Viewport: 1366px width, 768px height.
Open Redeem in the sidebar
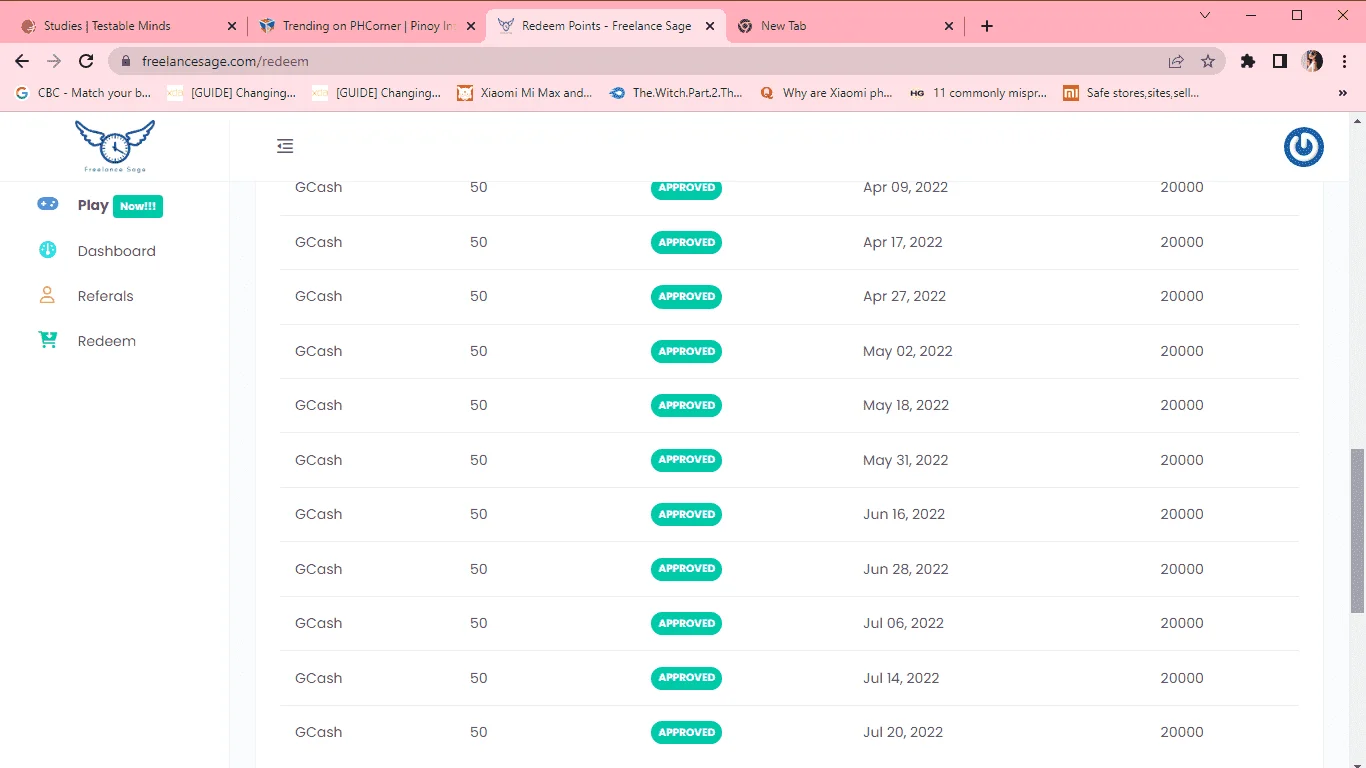(107, 341)
